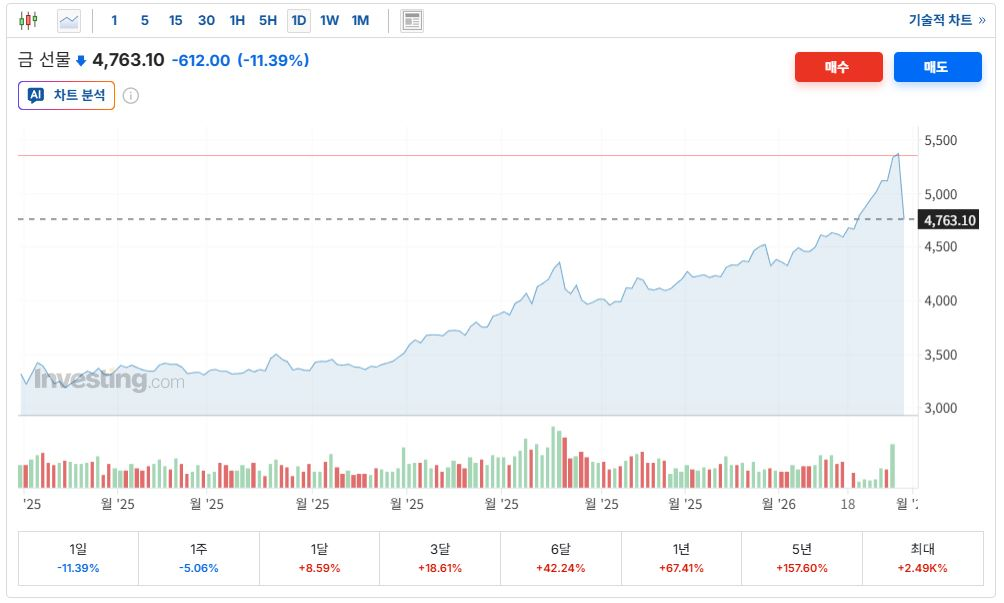
Task: Click the news layout icon in toolbar
Action: click(411, 20)
